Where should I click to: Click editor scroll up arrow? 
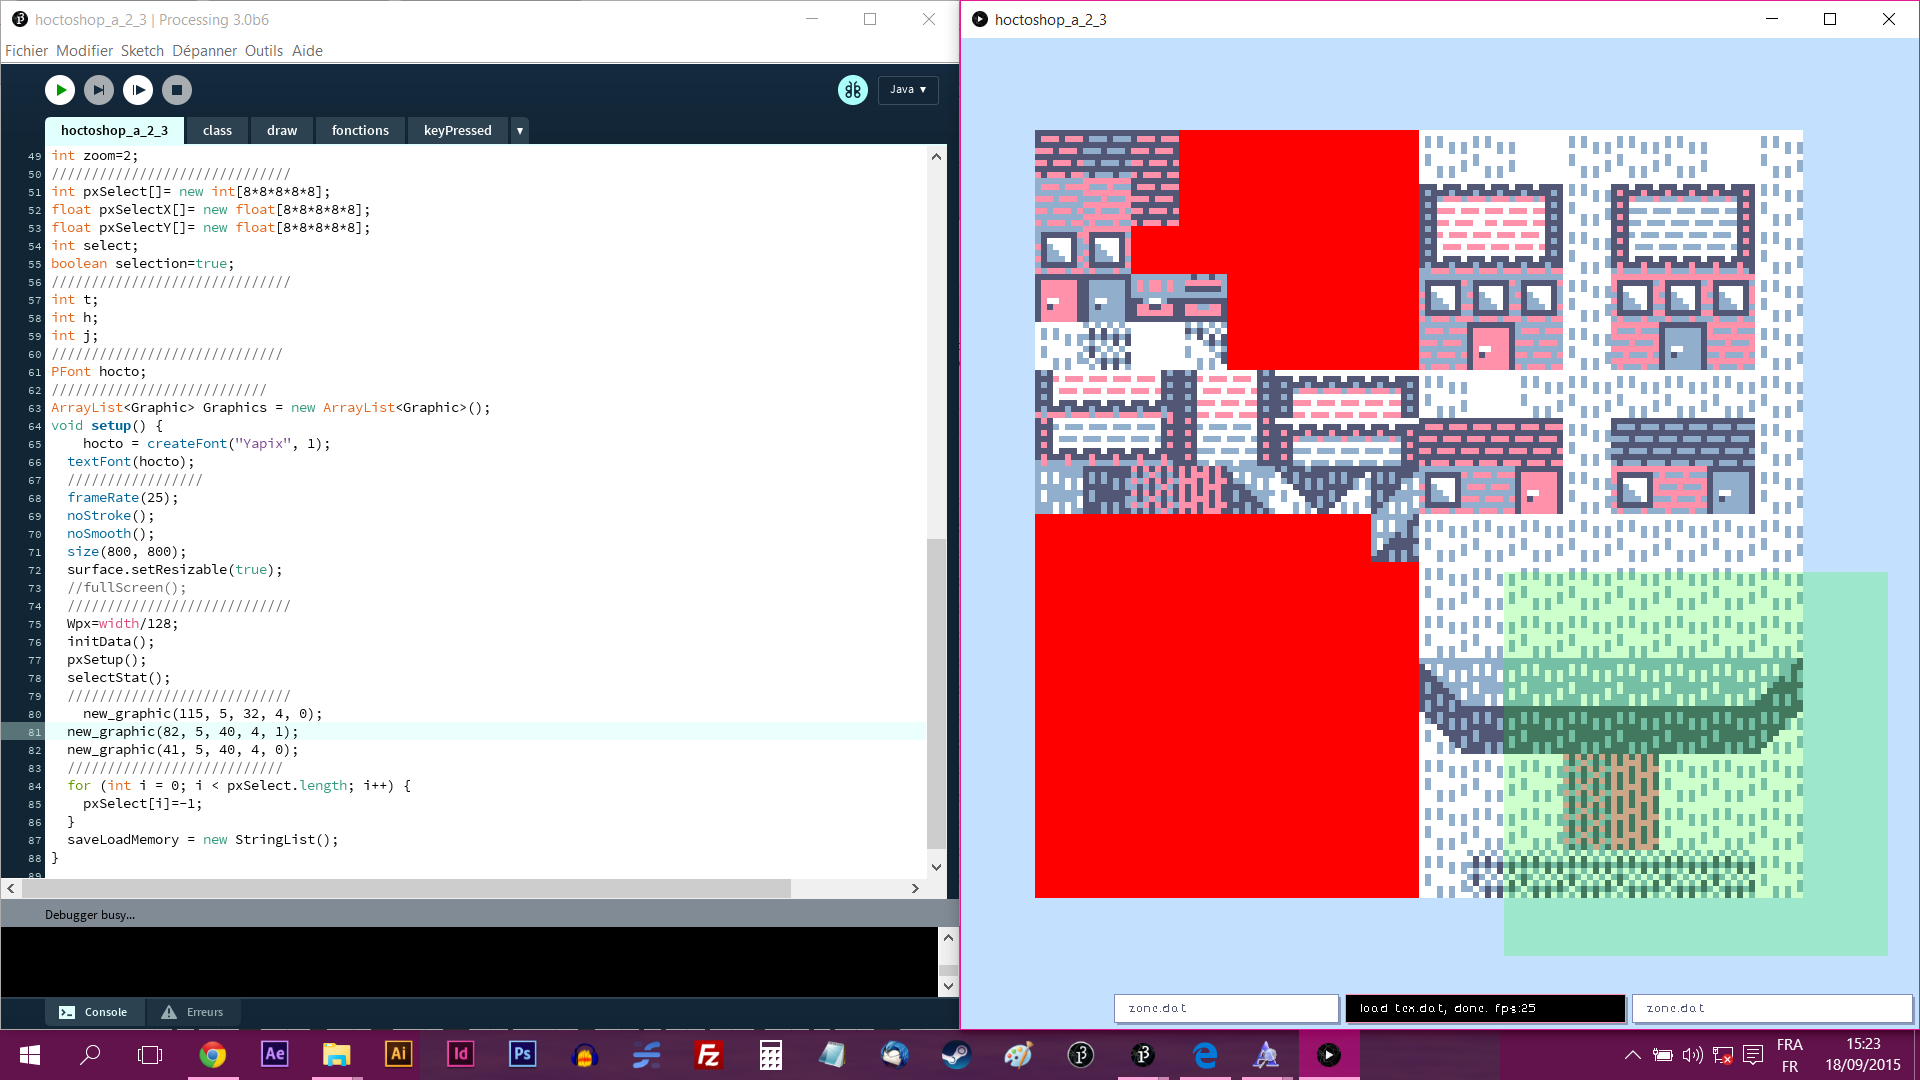tap(936, 156)
